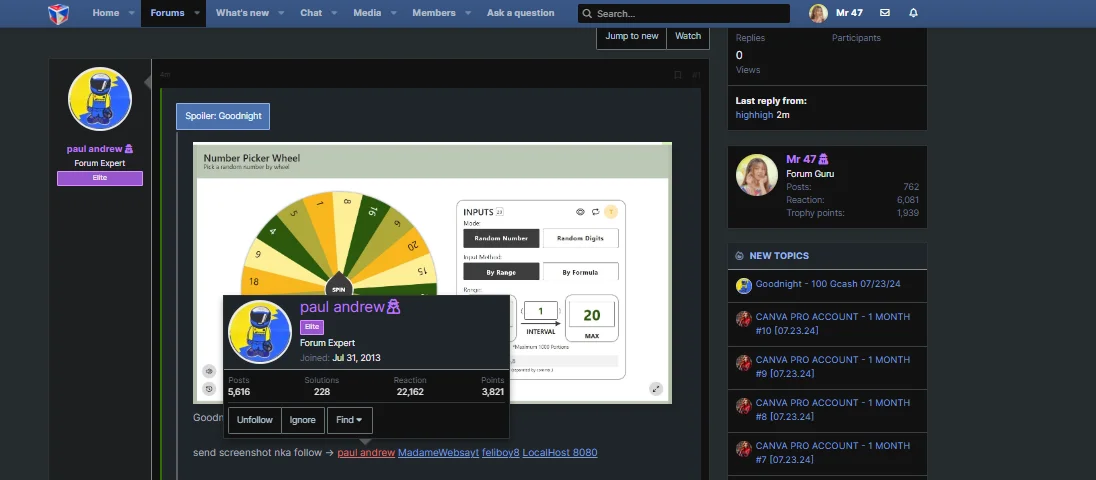1096x480 pixels.
Task: Click avatar beside CANVA PRO ACCOUNT #7 topic
Action: tap(744, 449)
